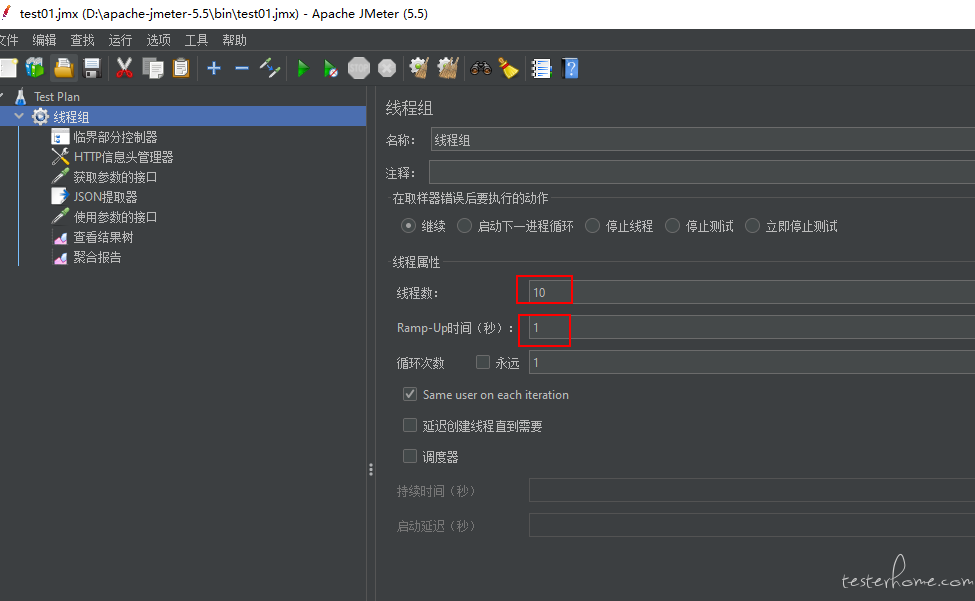Click the 线程数 input field

(x=752, y=292)
